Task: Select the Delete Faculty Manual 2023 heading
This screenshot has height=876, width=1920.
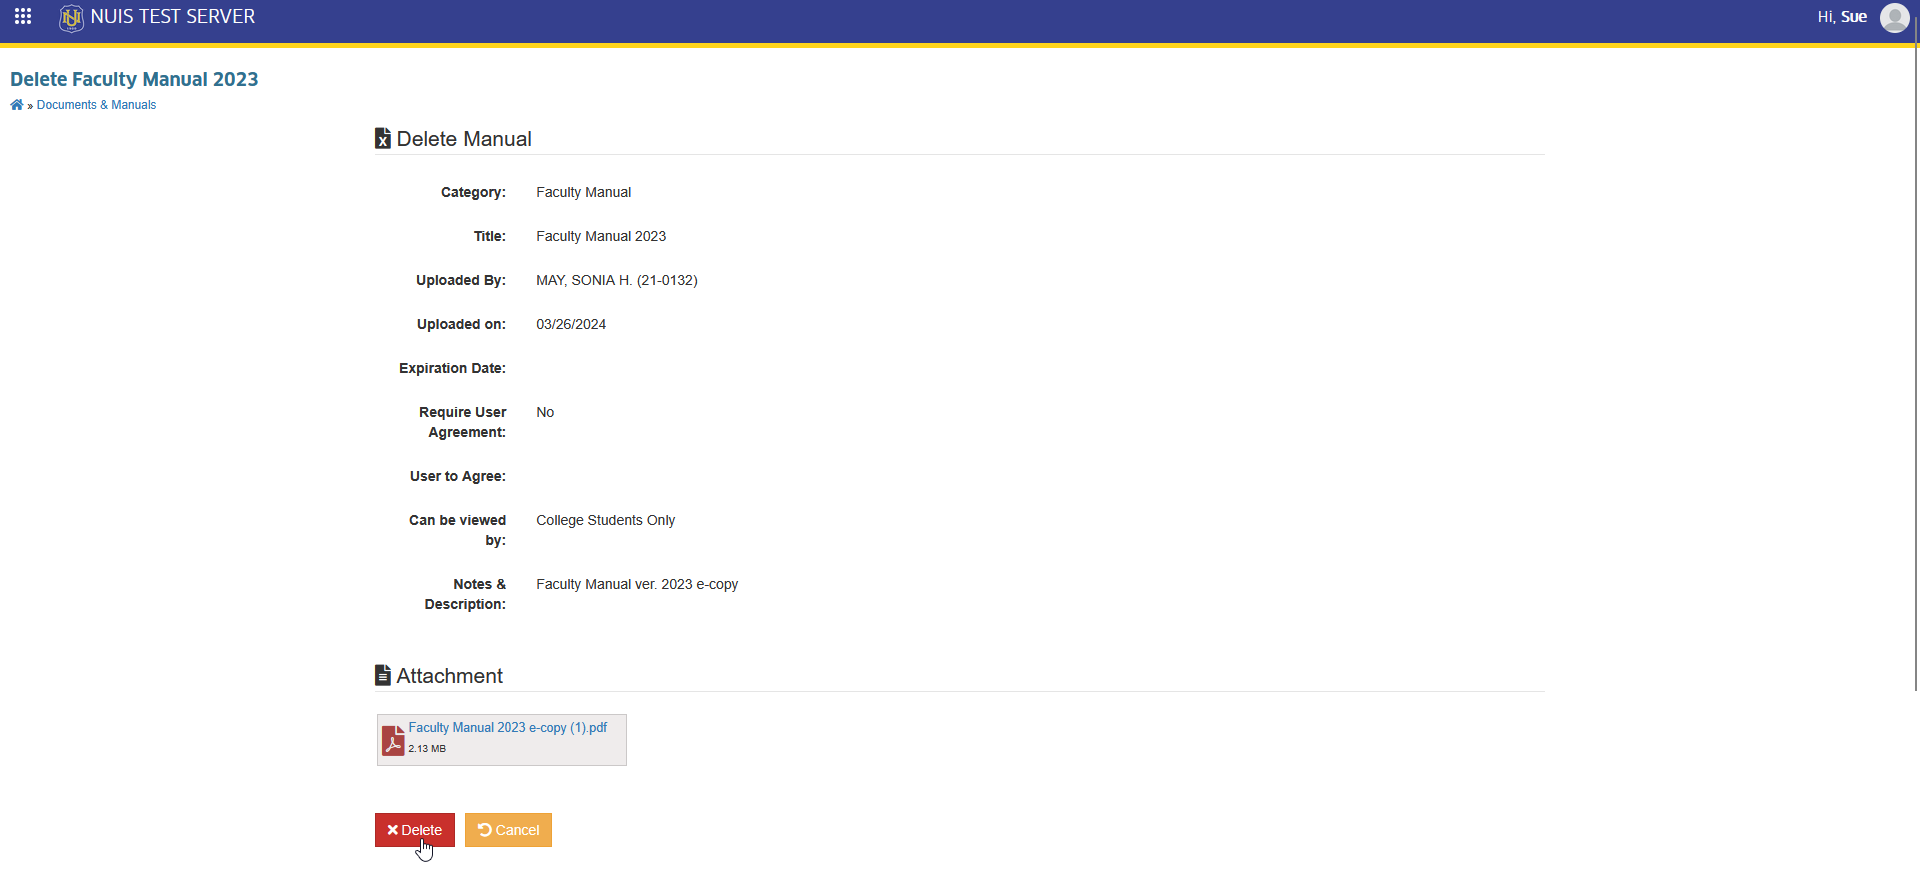Action: tap(134, 79)
